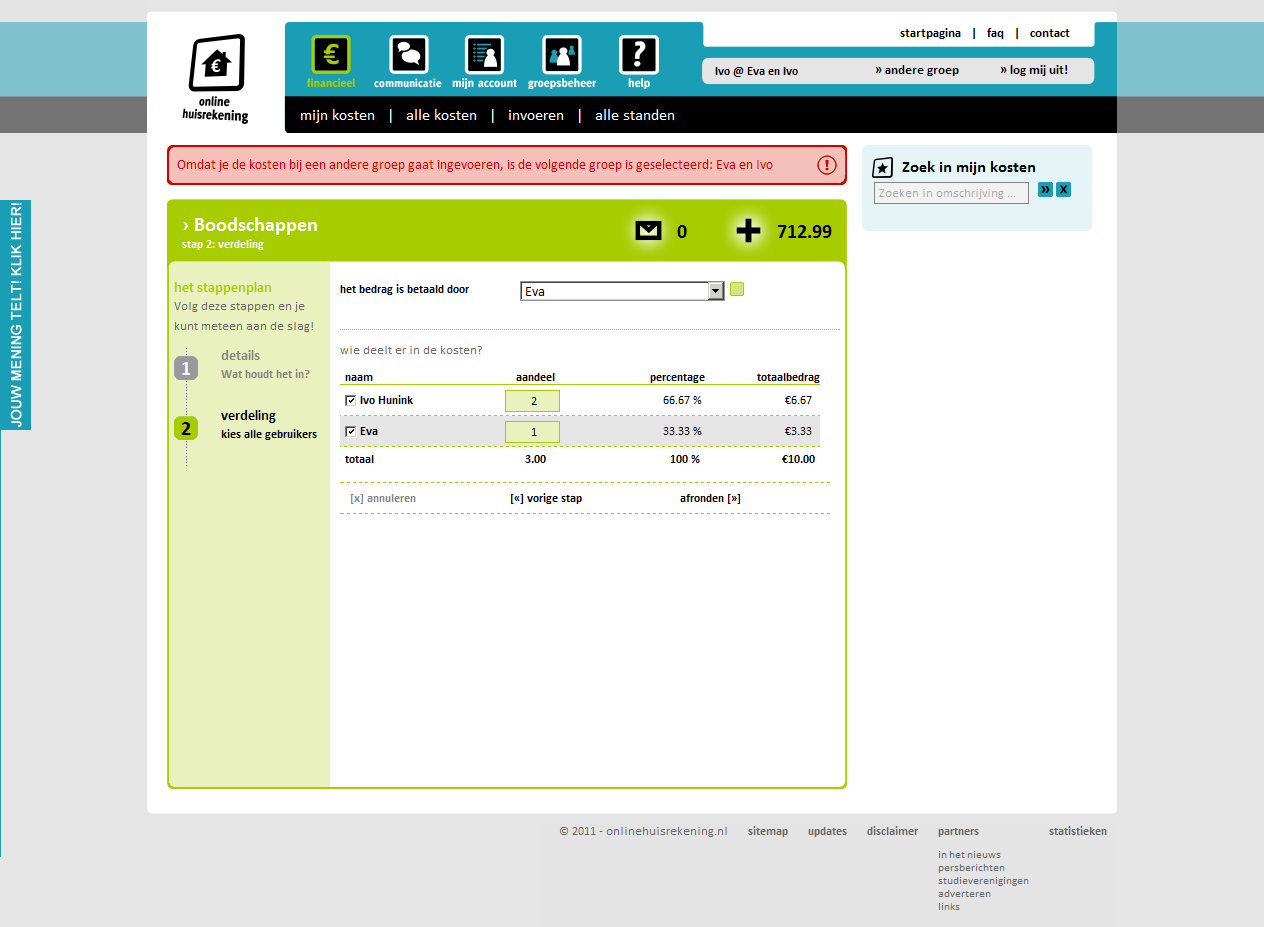Uncheck the Eva checkbox

click(x=350, y=431)
